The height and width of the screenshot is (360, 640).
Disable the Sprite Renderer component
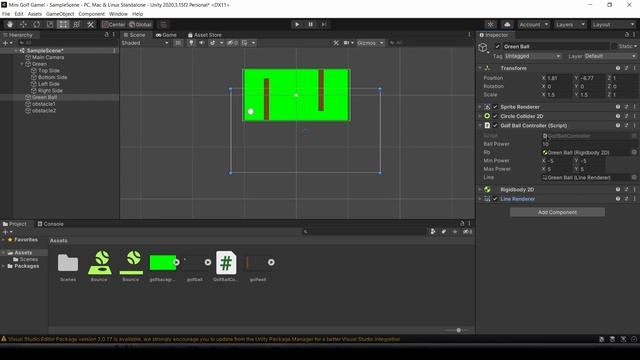point(496,107)
